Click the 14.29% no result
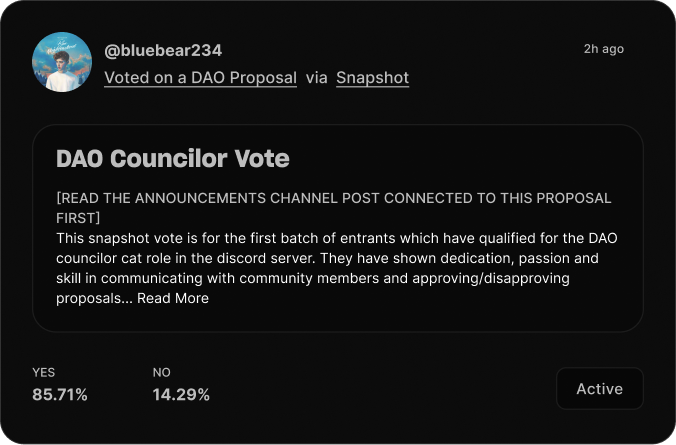 coord(181,395)
